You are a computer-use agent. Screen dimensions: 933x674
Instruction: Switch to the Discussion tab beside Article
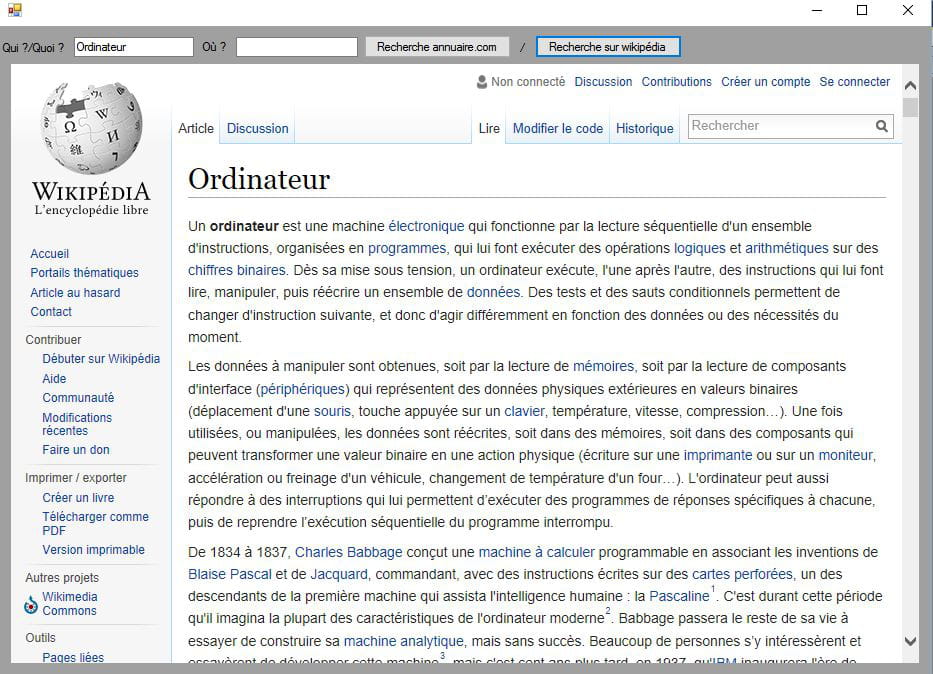[x=257, y=128]
